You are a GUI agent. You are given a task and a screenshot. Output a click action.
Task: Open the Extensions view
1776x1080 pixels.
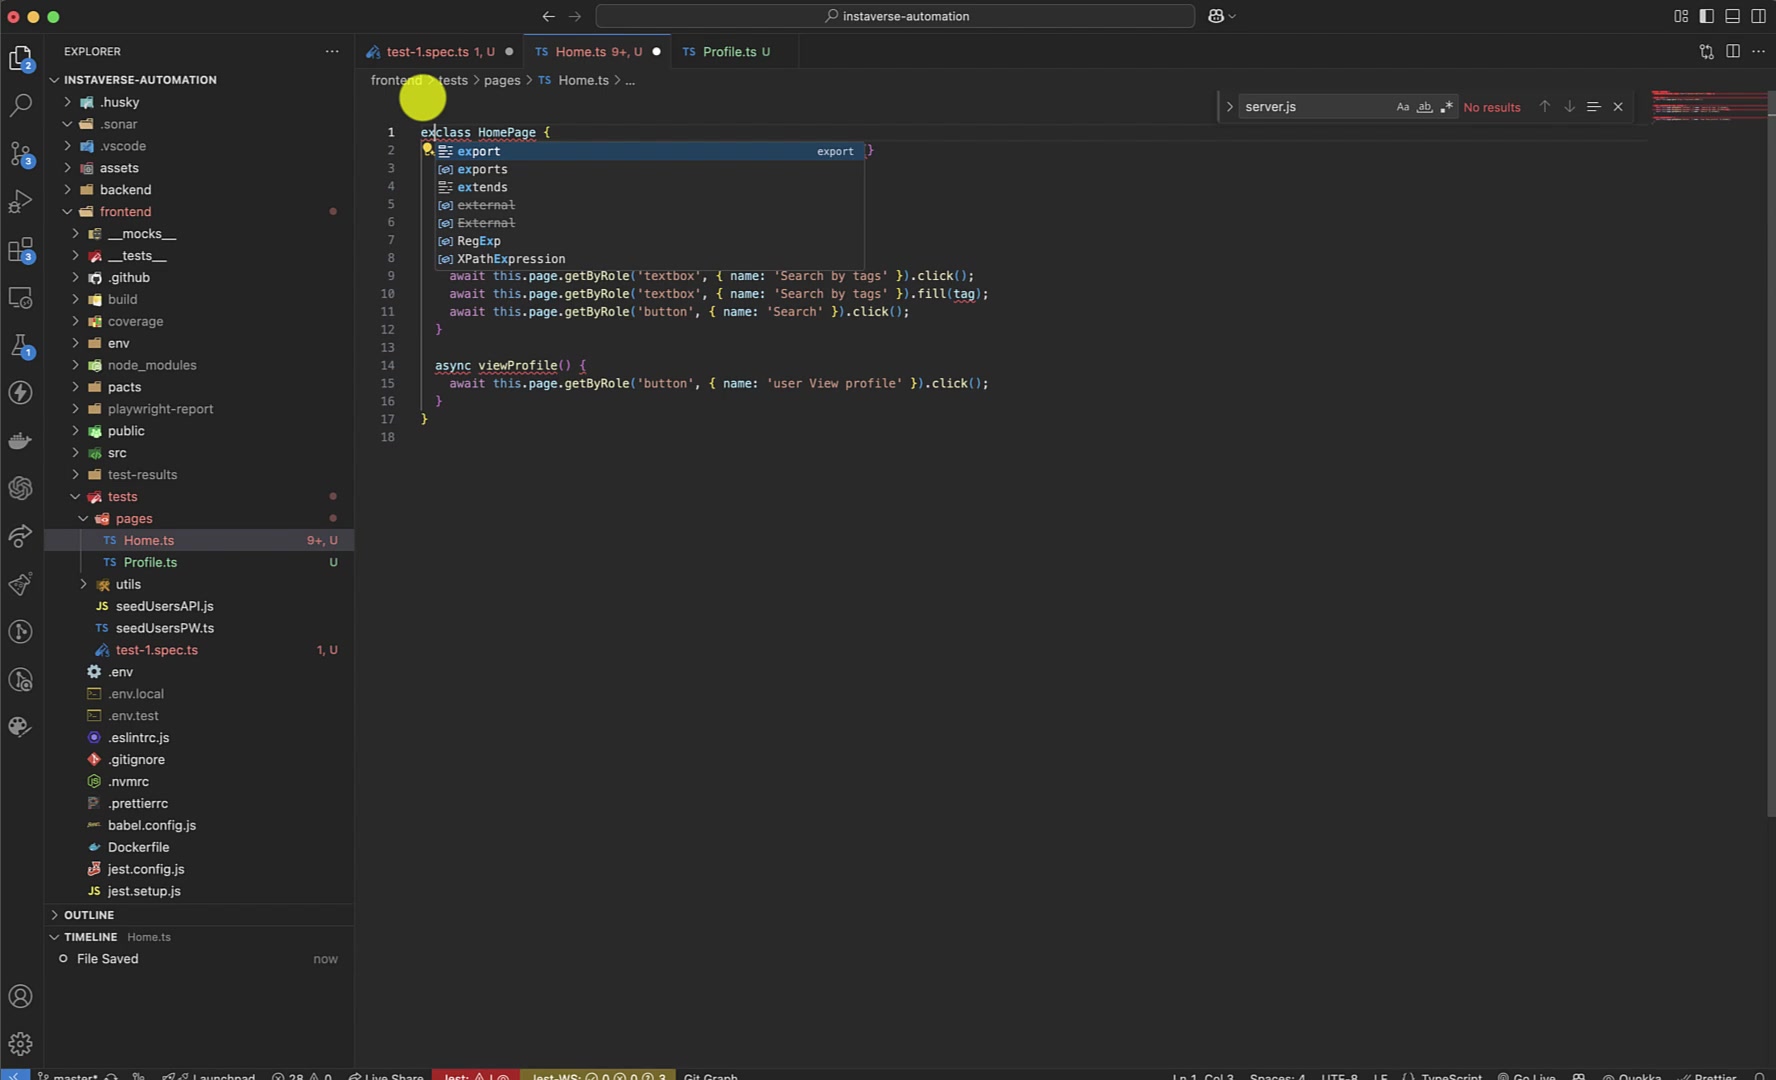click(x=20, y=249)
